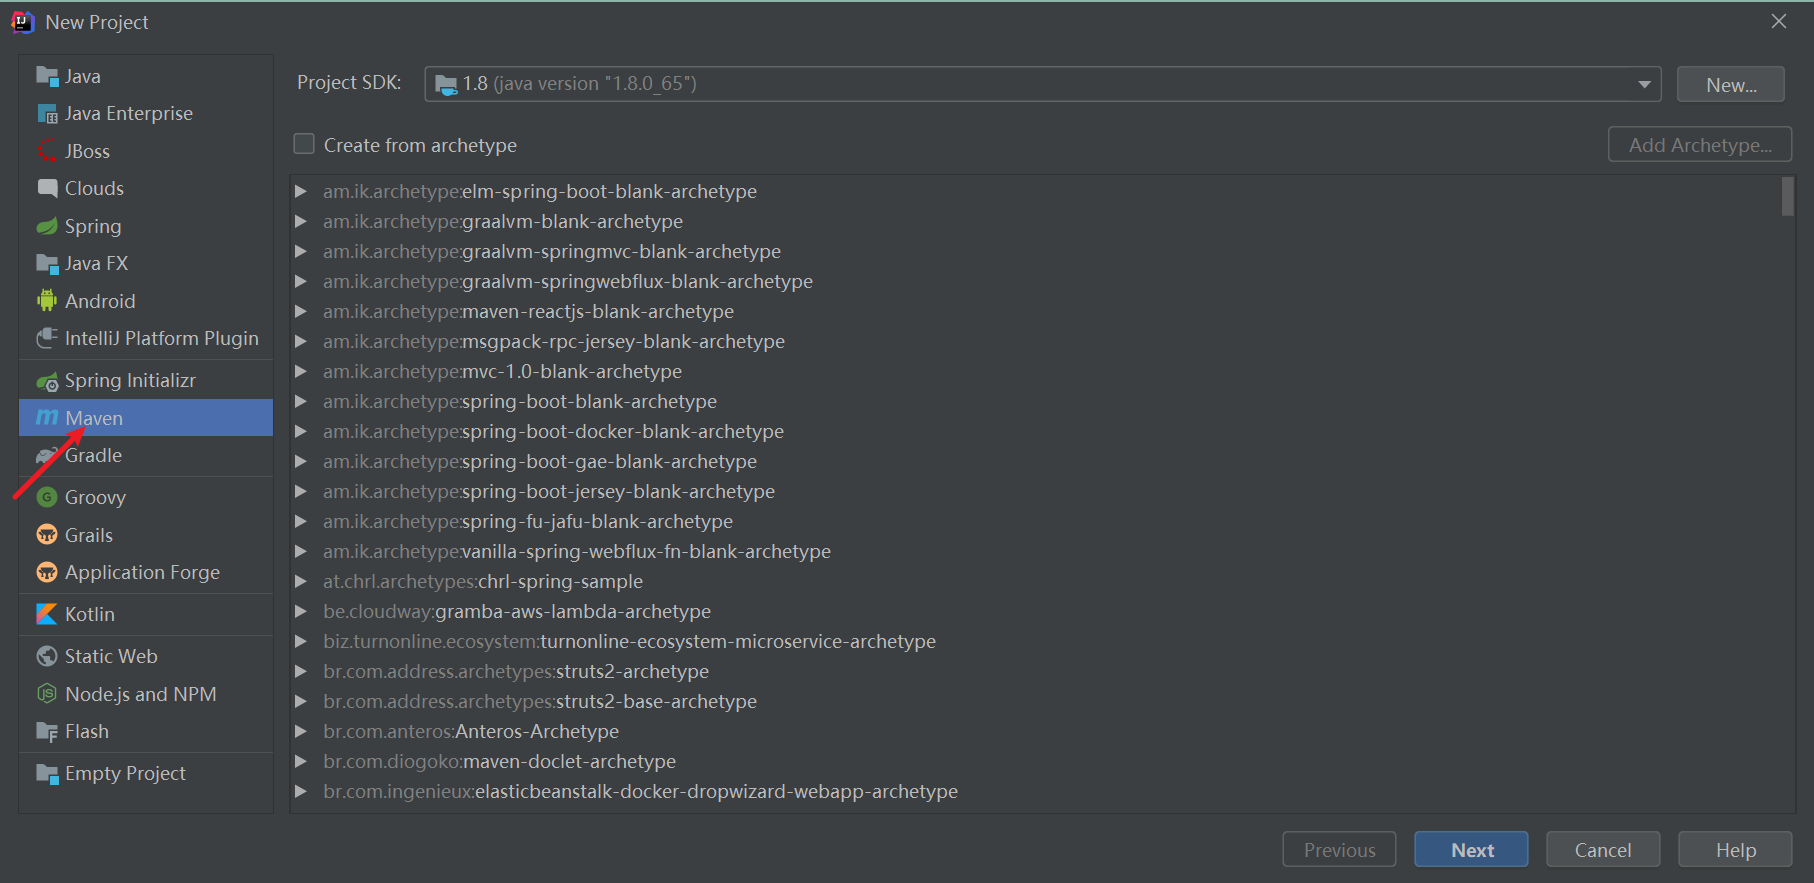Viewport: 1814px width, 883px height.
Task: Select the Clouds icon
Action: [x=47, y=188]
